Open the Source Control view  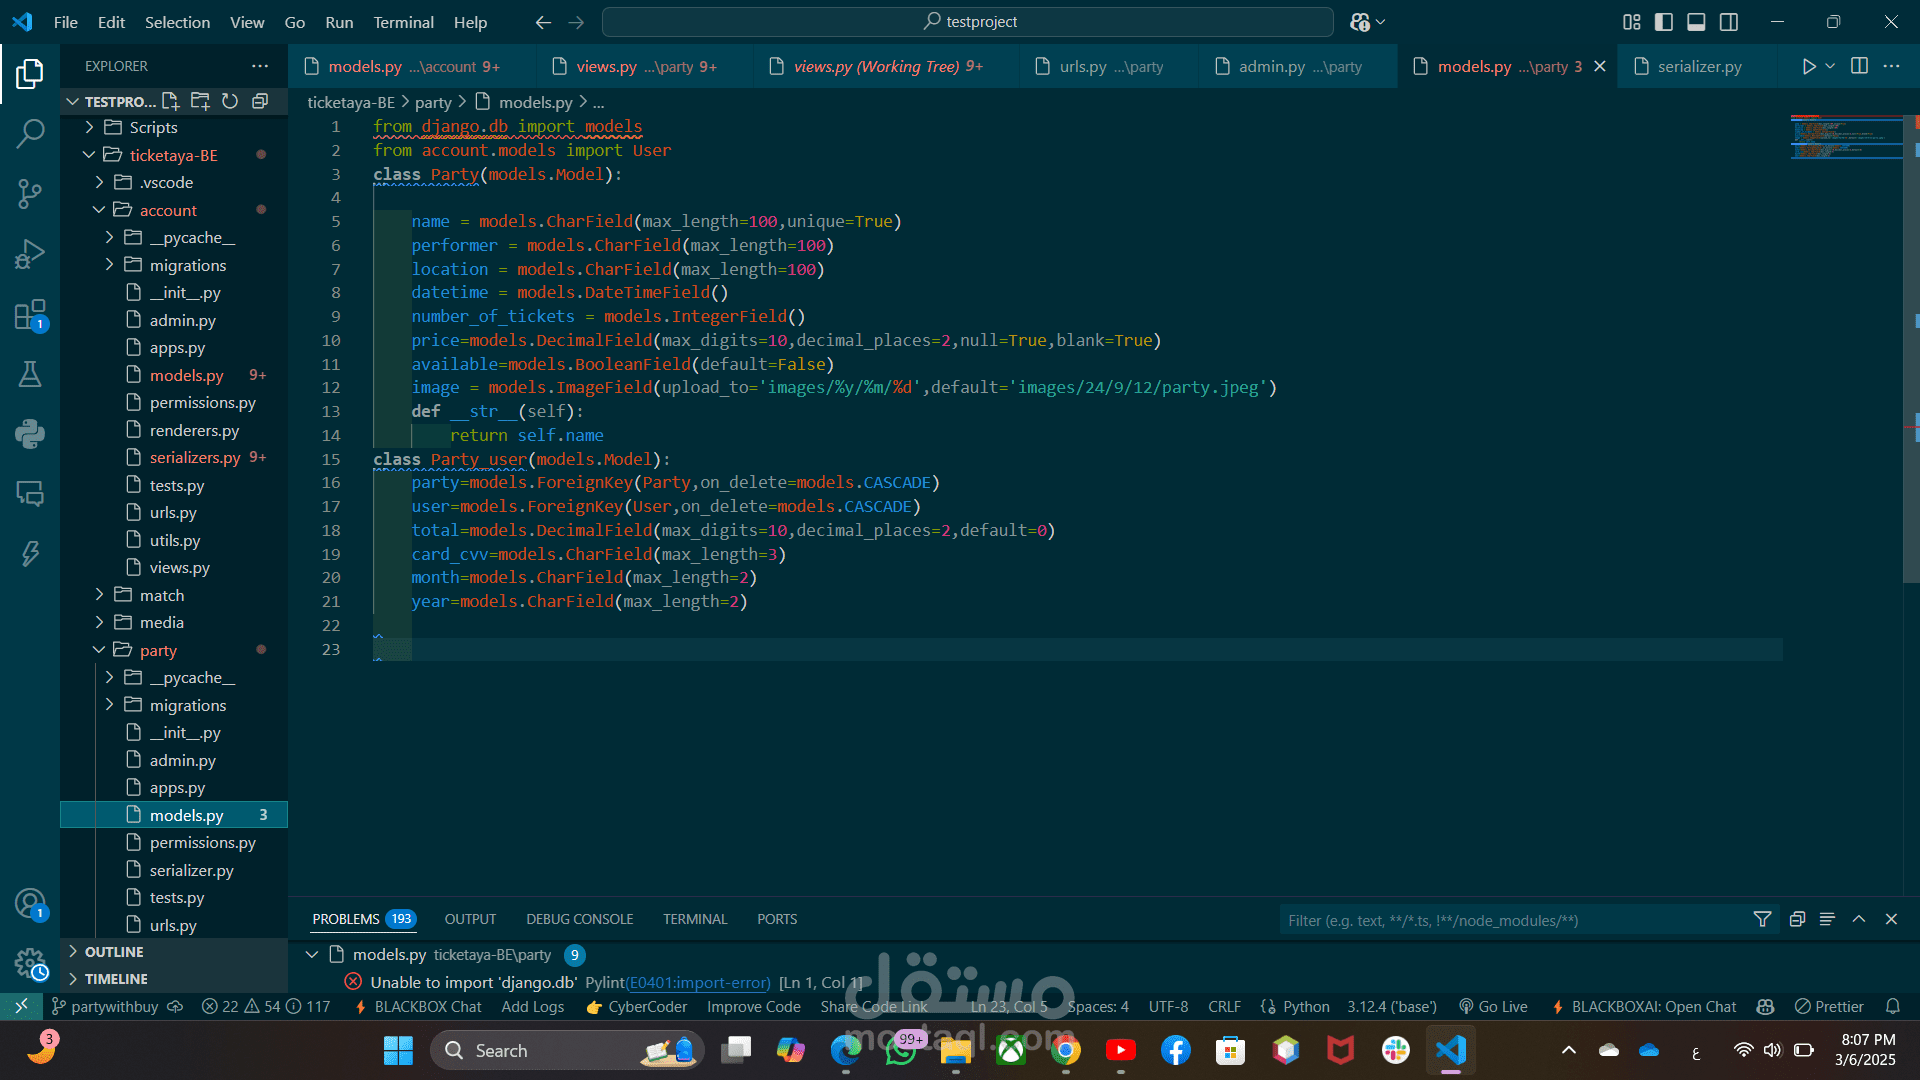click(30, 193)
